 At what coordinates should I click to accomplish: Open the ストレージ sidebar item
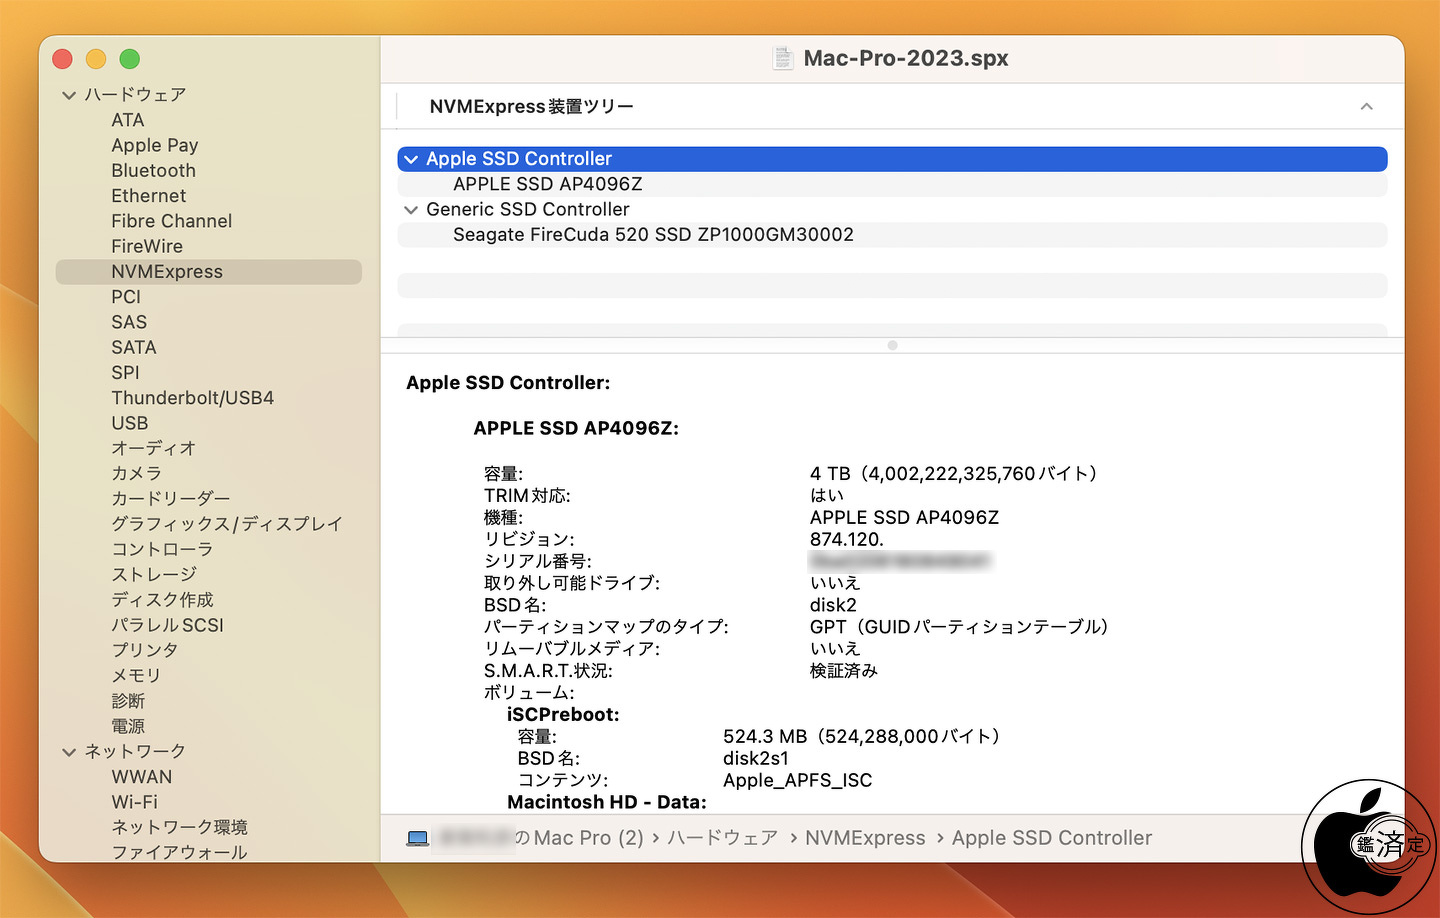(x=154, y=574)
